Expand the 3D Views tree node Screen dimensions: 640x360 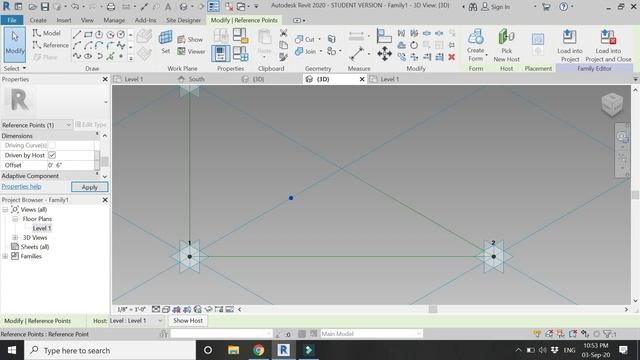tap(15, 238)
